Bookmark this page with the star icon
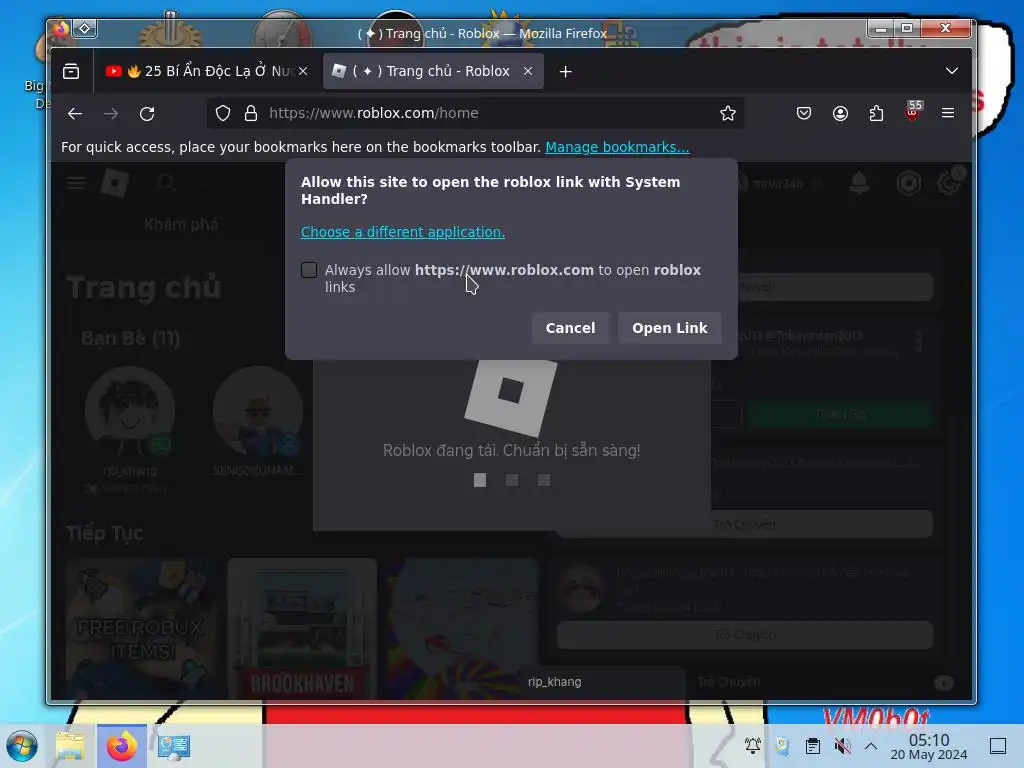This screenshot has width=1024, height=768. 728,113
